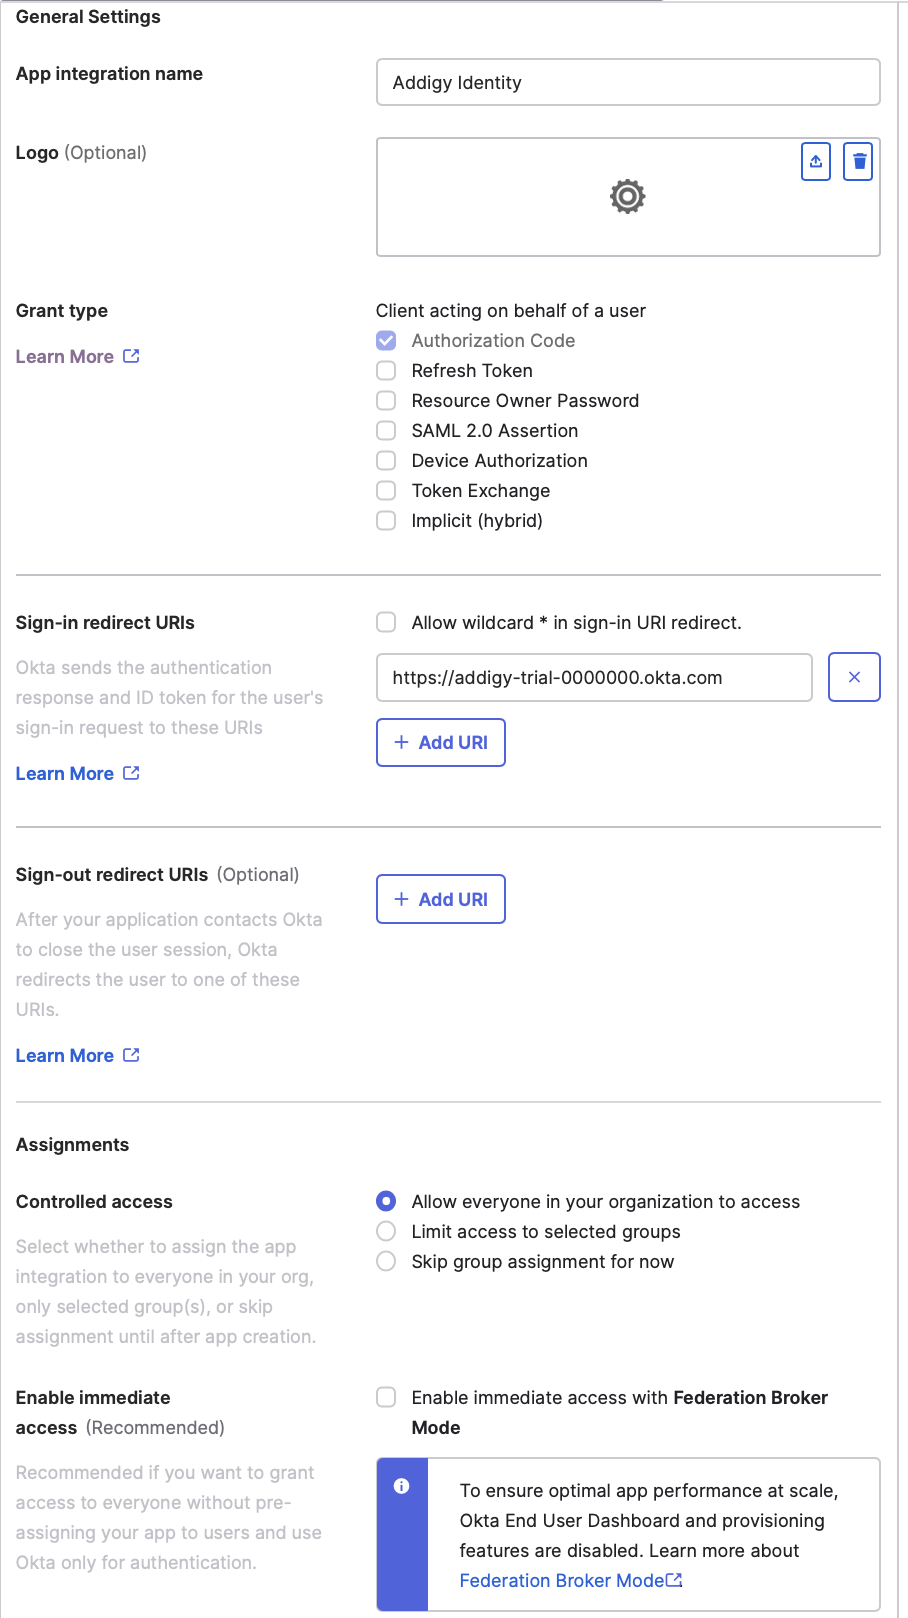This screenshot has height=1618, width=908.
Task: Enable the Refresh Token checkbox
Action: (x=386, y=371)
